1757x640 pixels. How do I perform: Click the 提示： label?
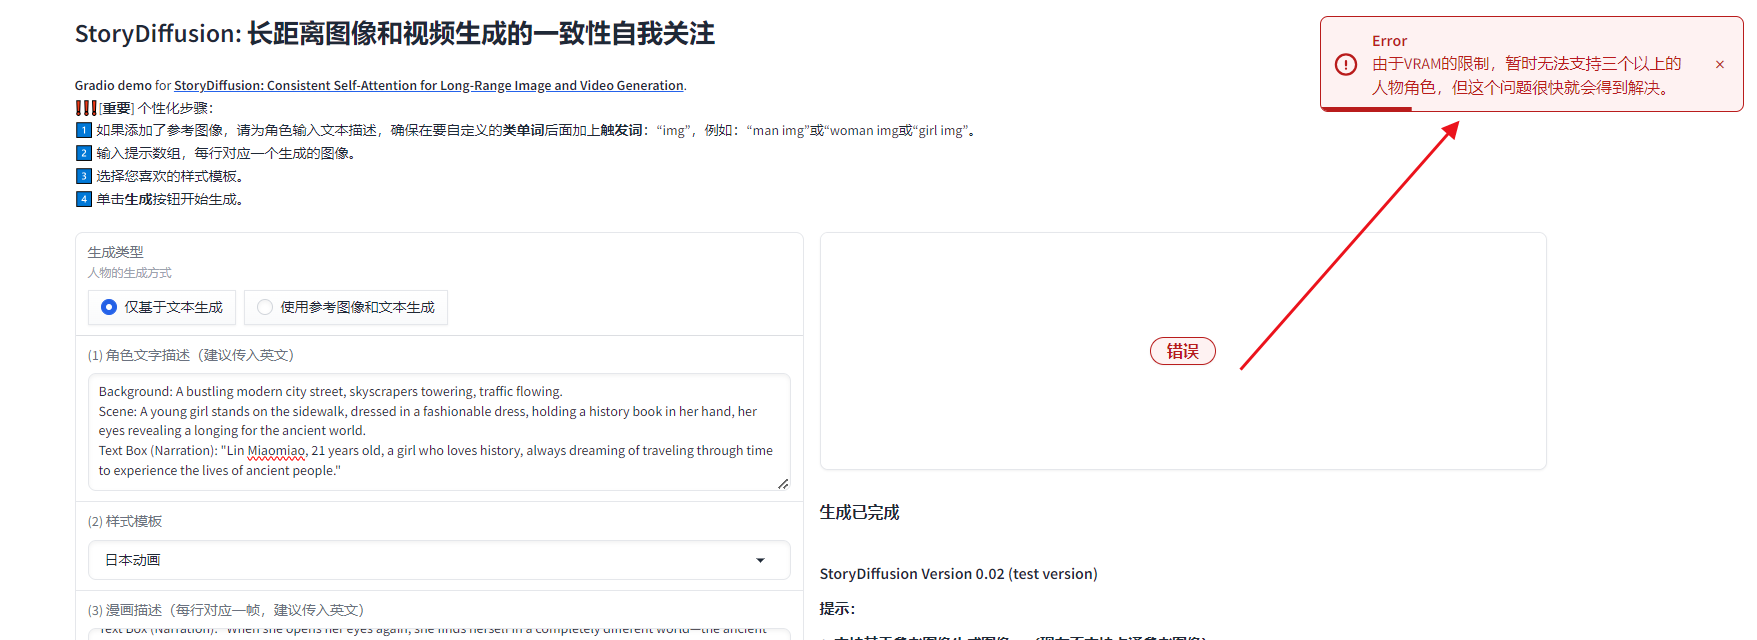pos(837,608)
